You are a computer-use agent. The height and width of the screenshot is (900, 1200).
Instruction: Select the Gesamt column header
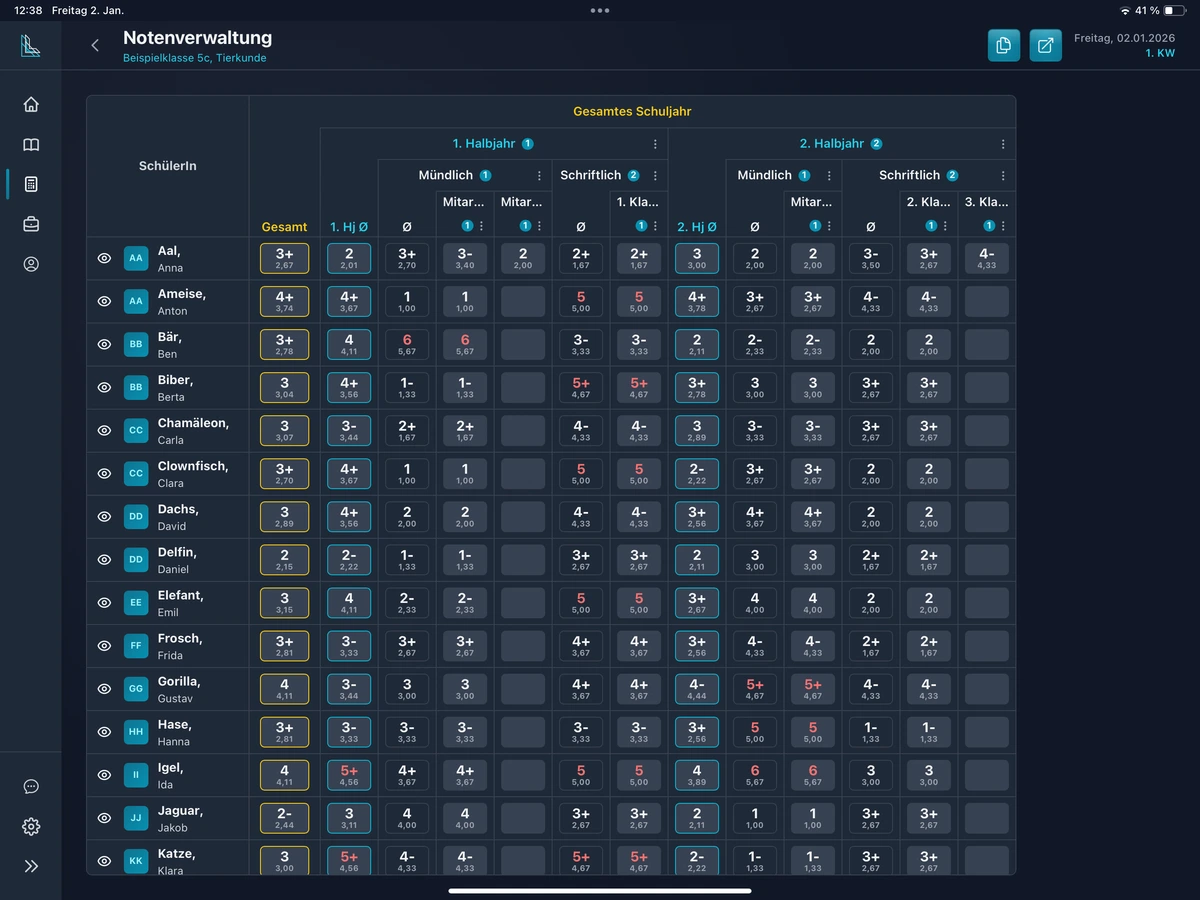pos(284,227)
